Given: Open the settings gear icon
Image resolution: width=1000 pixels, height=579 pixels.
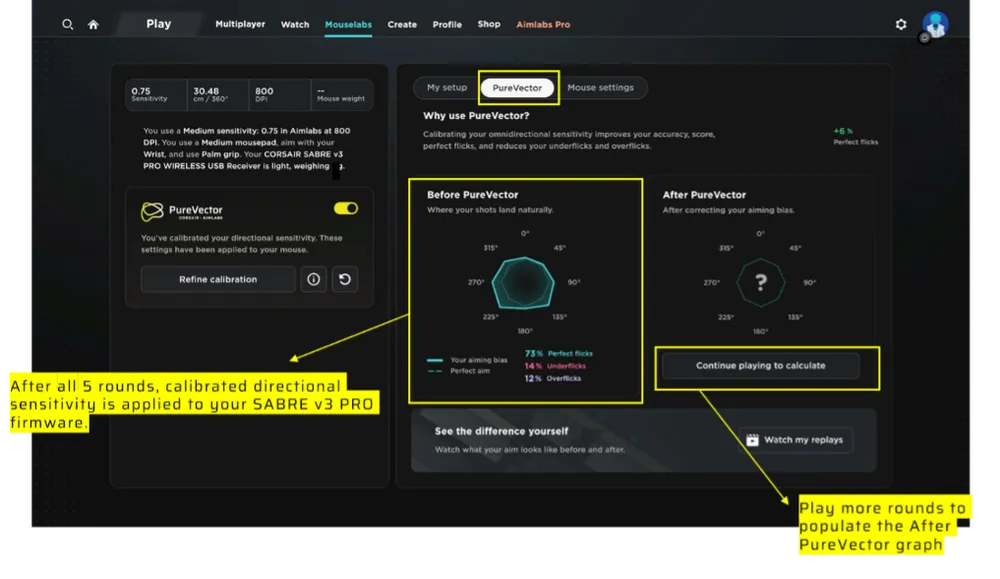Looking at the screenshot, I should [x=901, y=24].
